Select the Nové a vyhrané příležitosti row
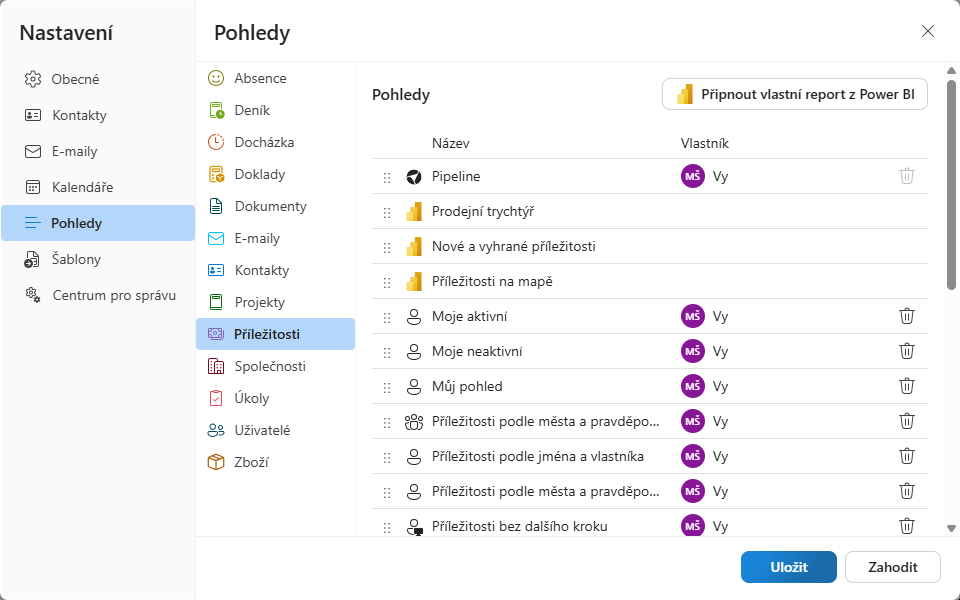This screenshot has width=960, height=600. tap(650, 246)
